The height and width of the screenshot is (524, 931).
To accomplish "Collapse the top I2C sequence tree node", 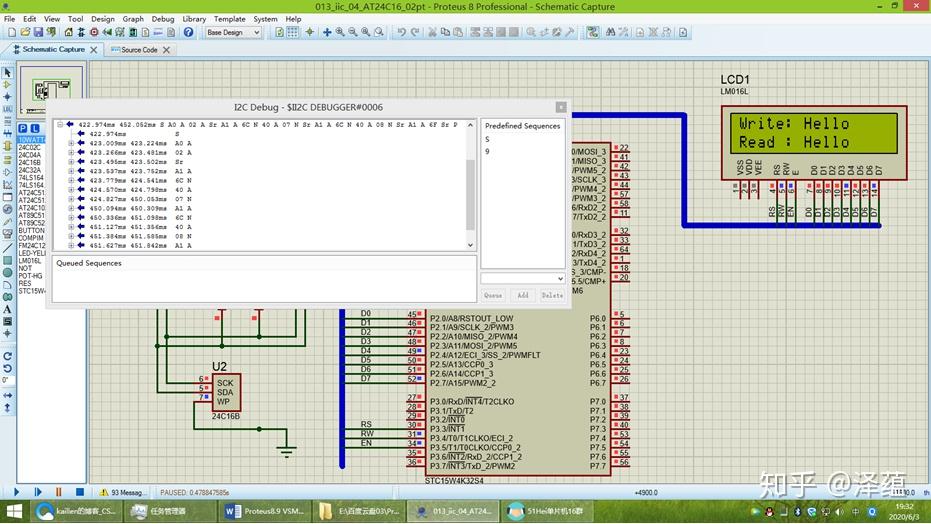I will (59, 125).
